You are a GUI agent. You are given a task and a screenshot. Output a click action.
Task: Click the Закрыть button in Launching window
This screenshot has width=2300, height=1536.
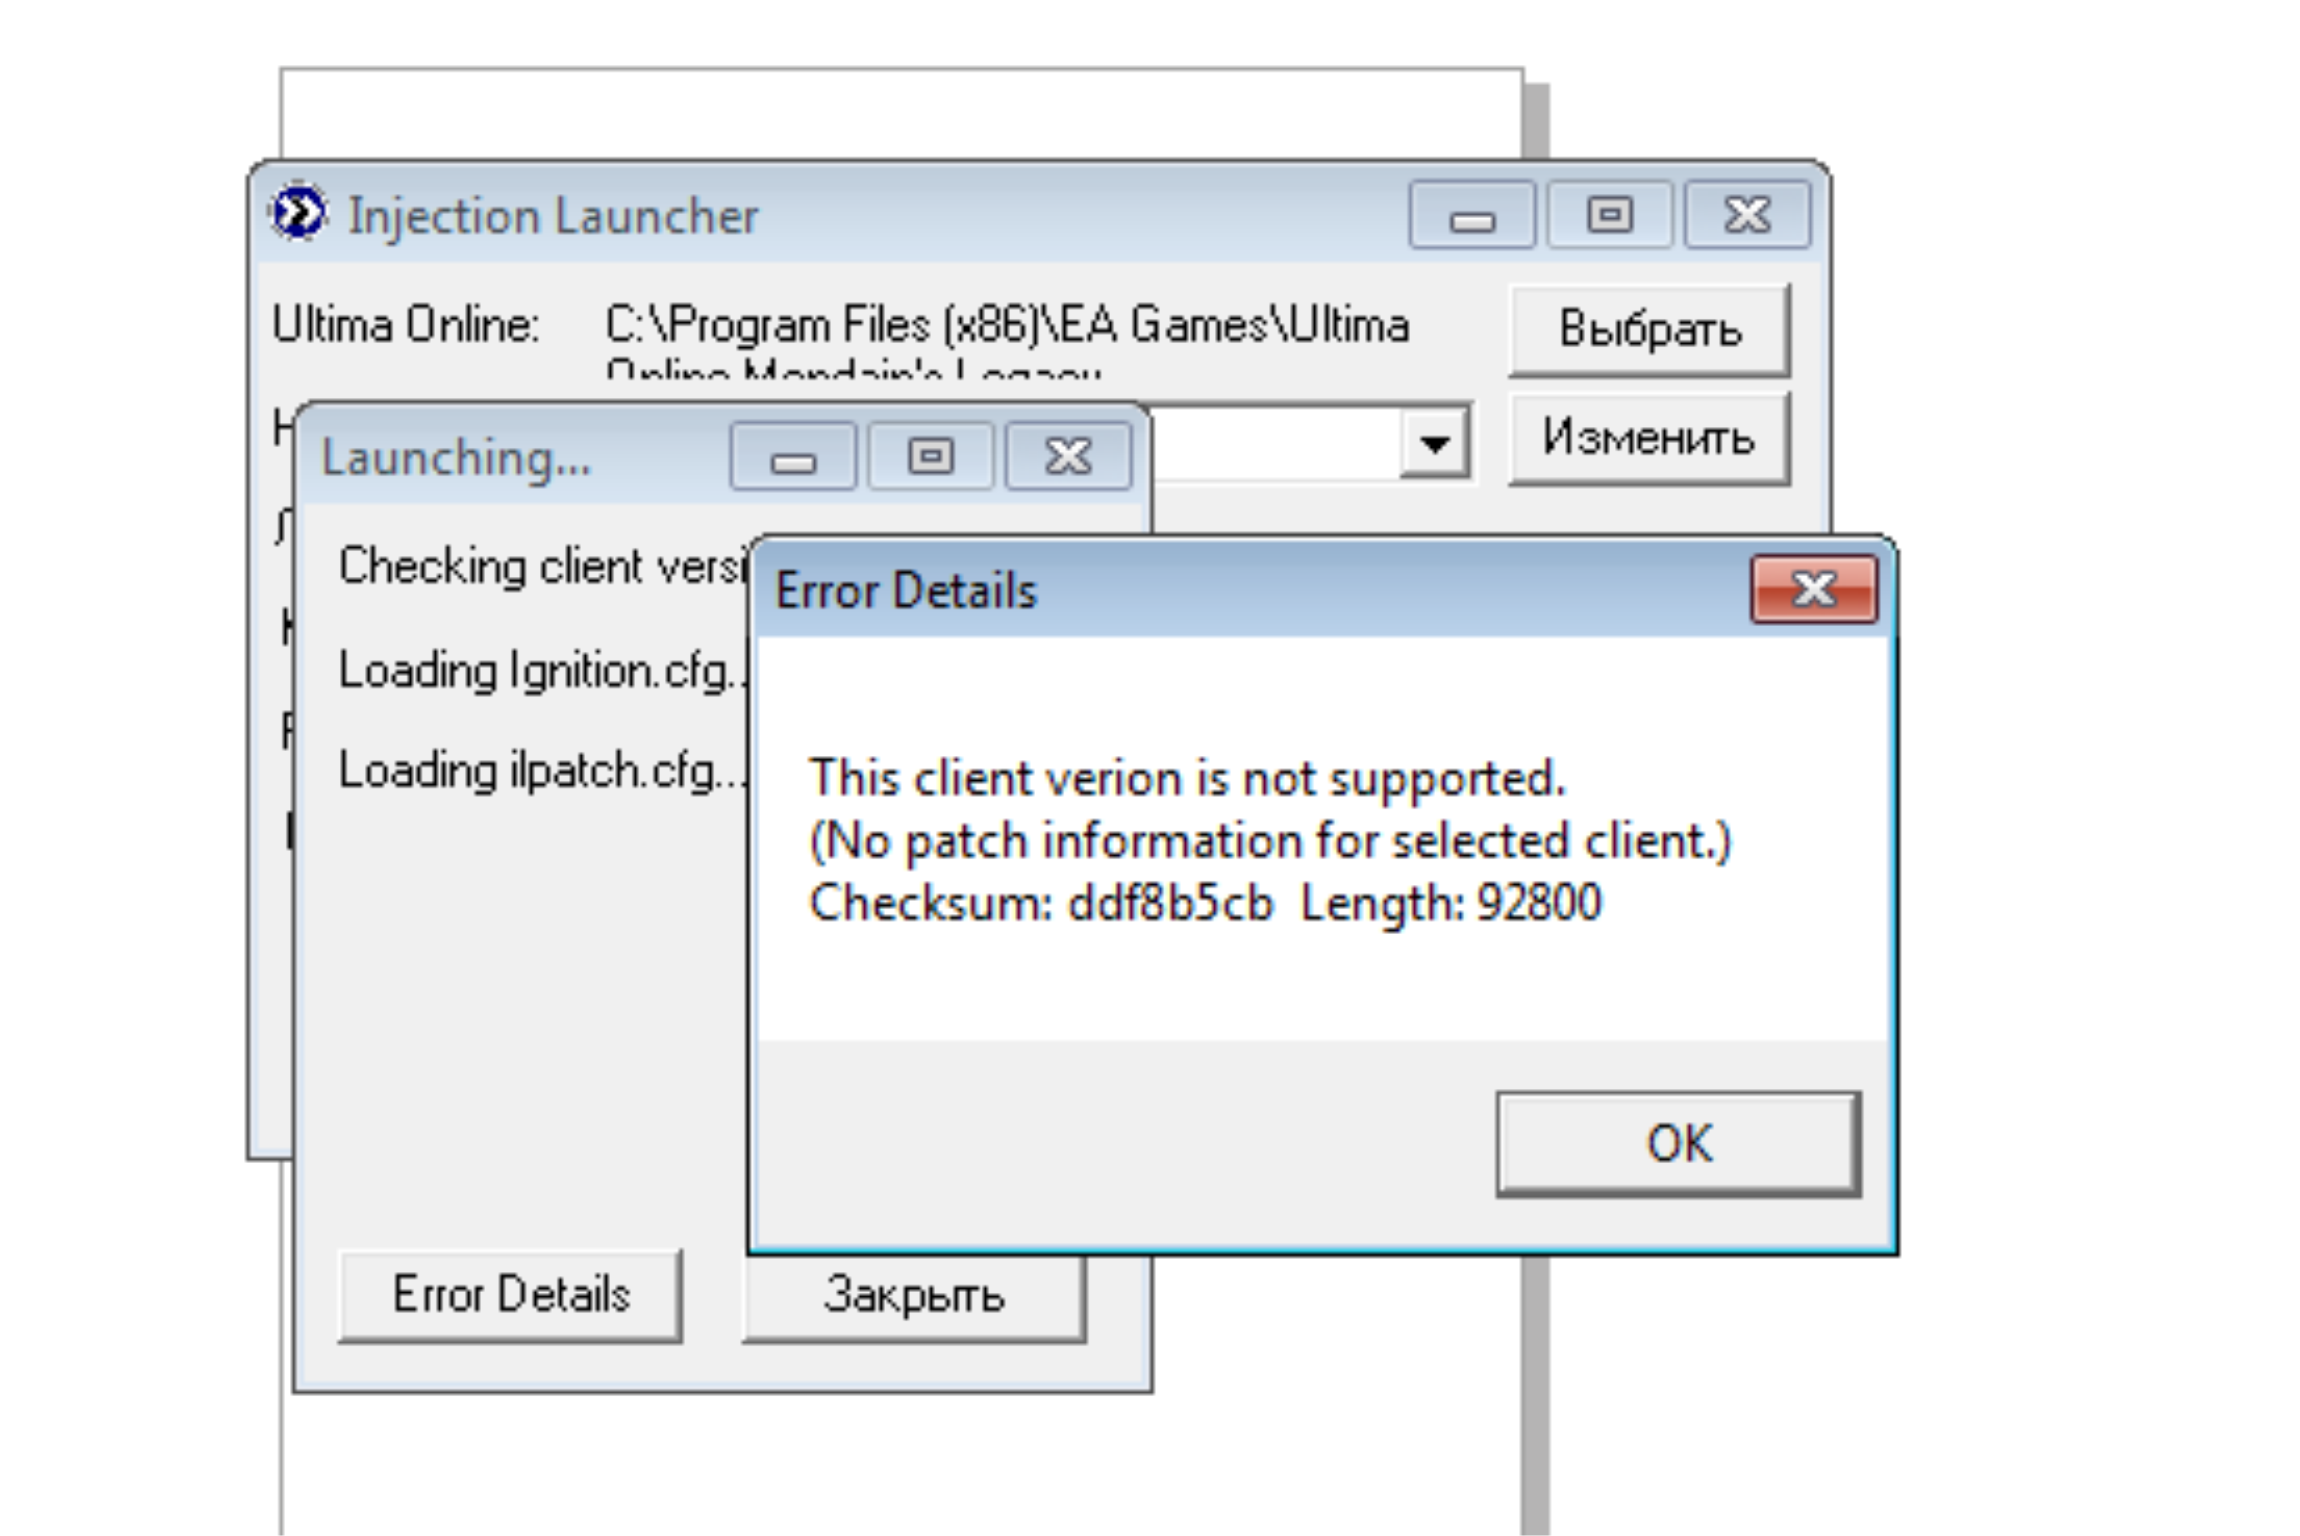coord(914,1297)
